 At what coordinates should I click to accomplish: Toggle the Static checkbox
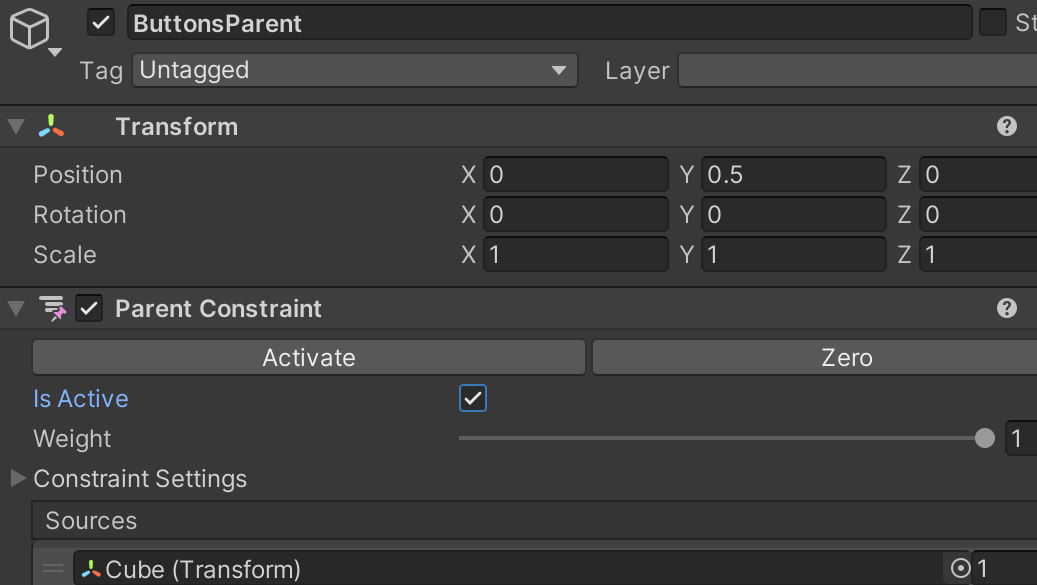click(993, 22)
